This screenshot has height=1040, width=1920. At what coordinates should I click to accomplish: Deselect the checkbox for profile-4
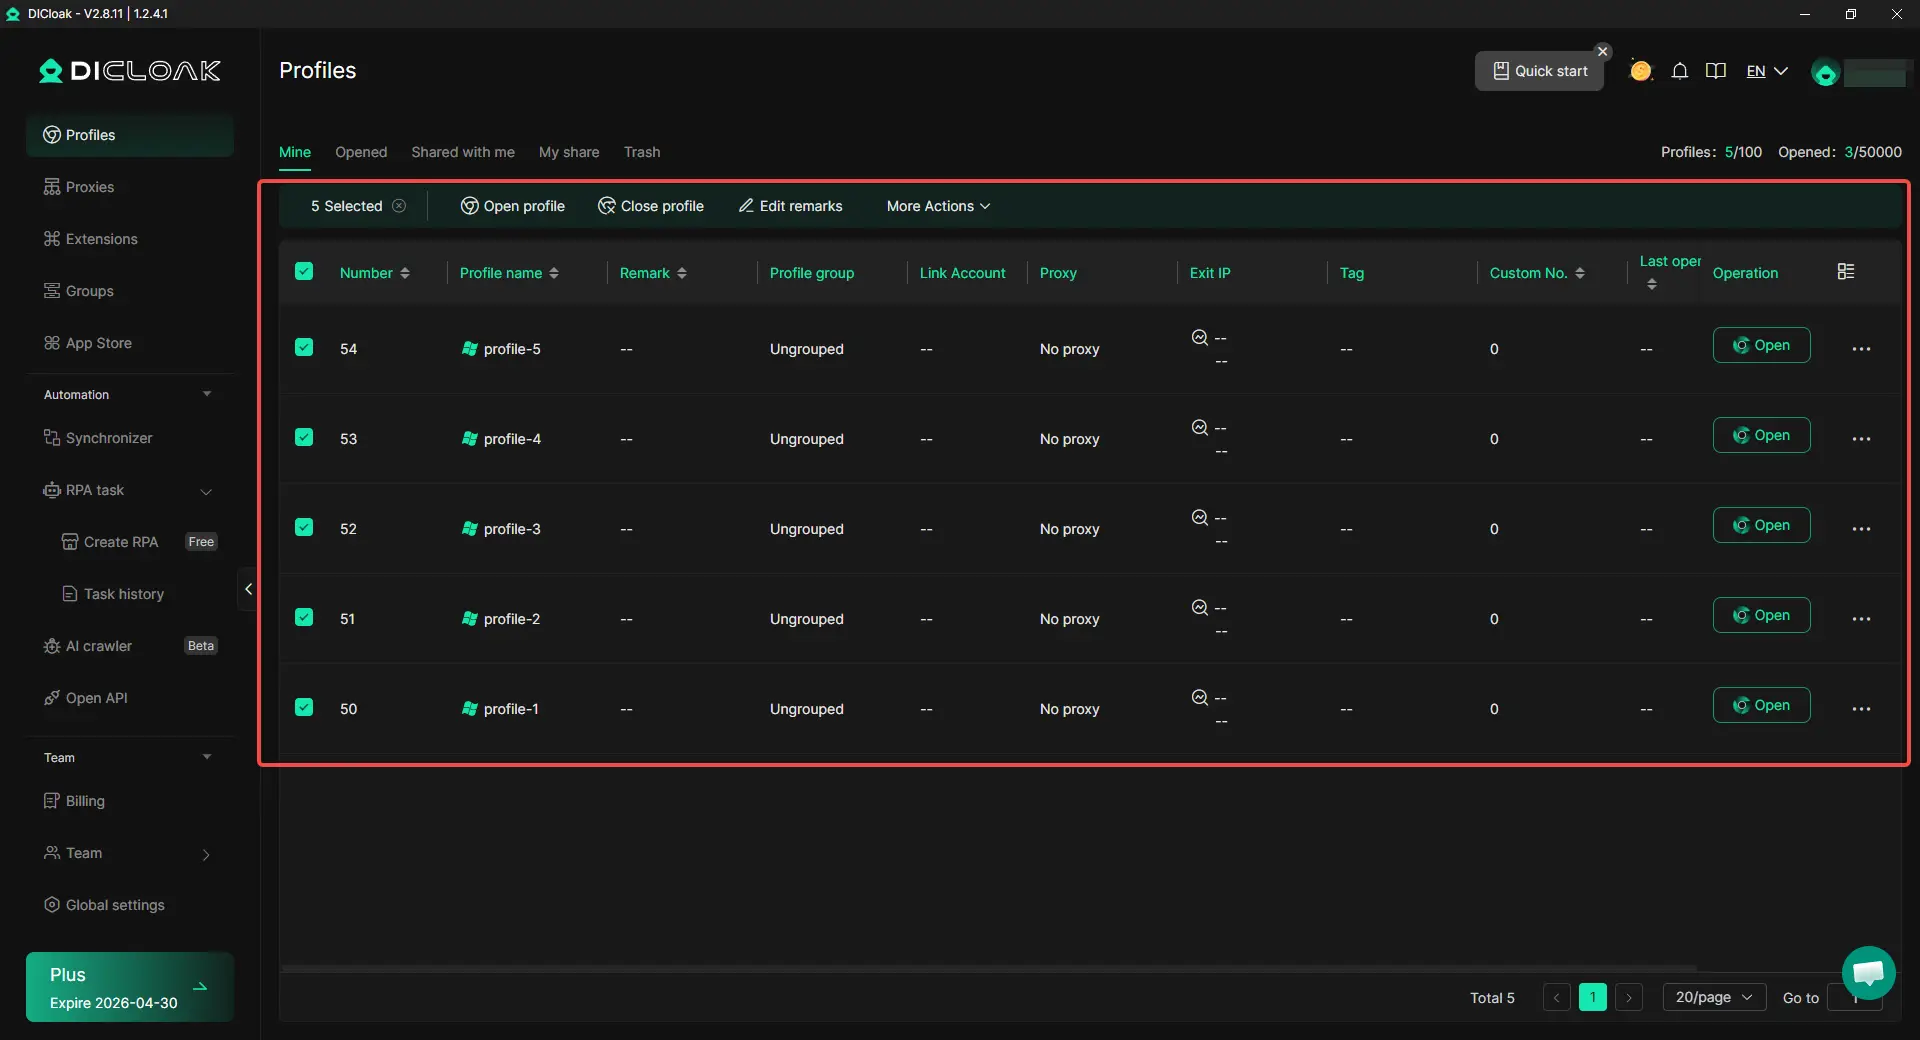coord(304,438)
